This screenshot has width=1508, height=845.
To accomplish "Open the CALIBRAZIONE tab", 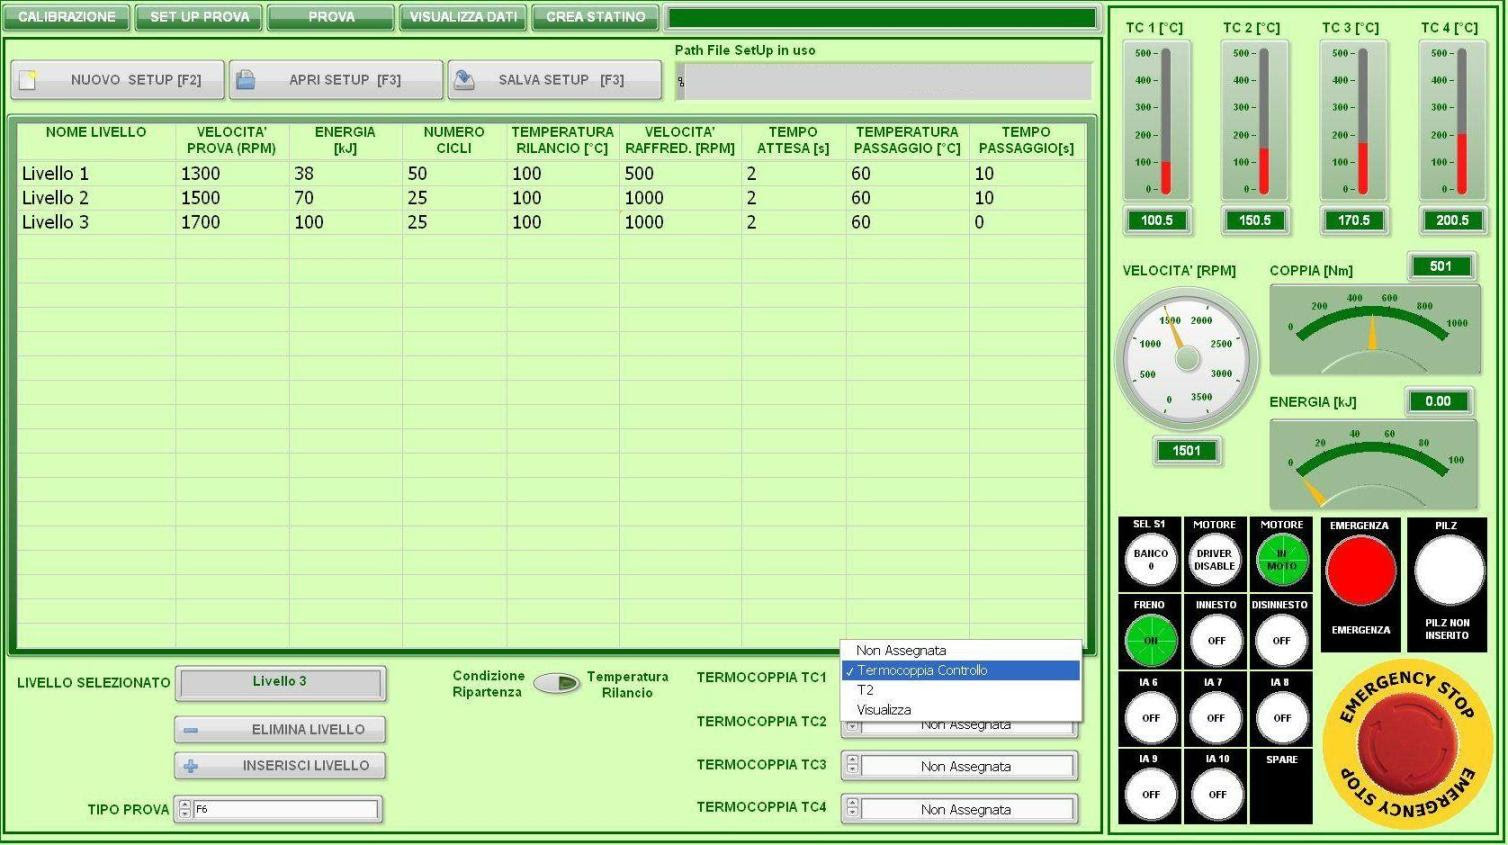I will [67, 17].
